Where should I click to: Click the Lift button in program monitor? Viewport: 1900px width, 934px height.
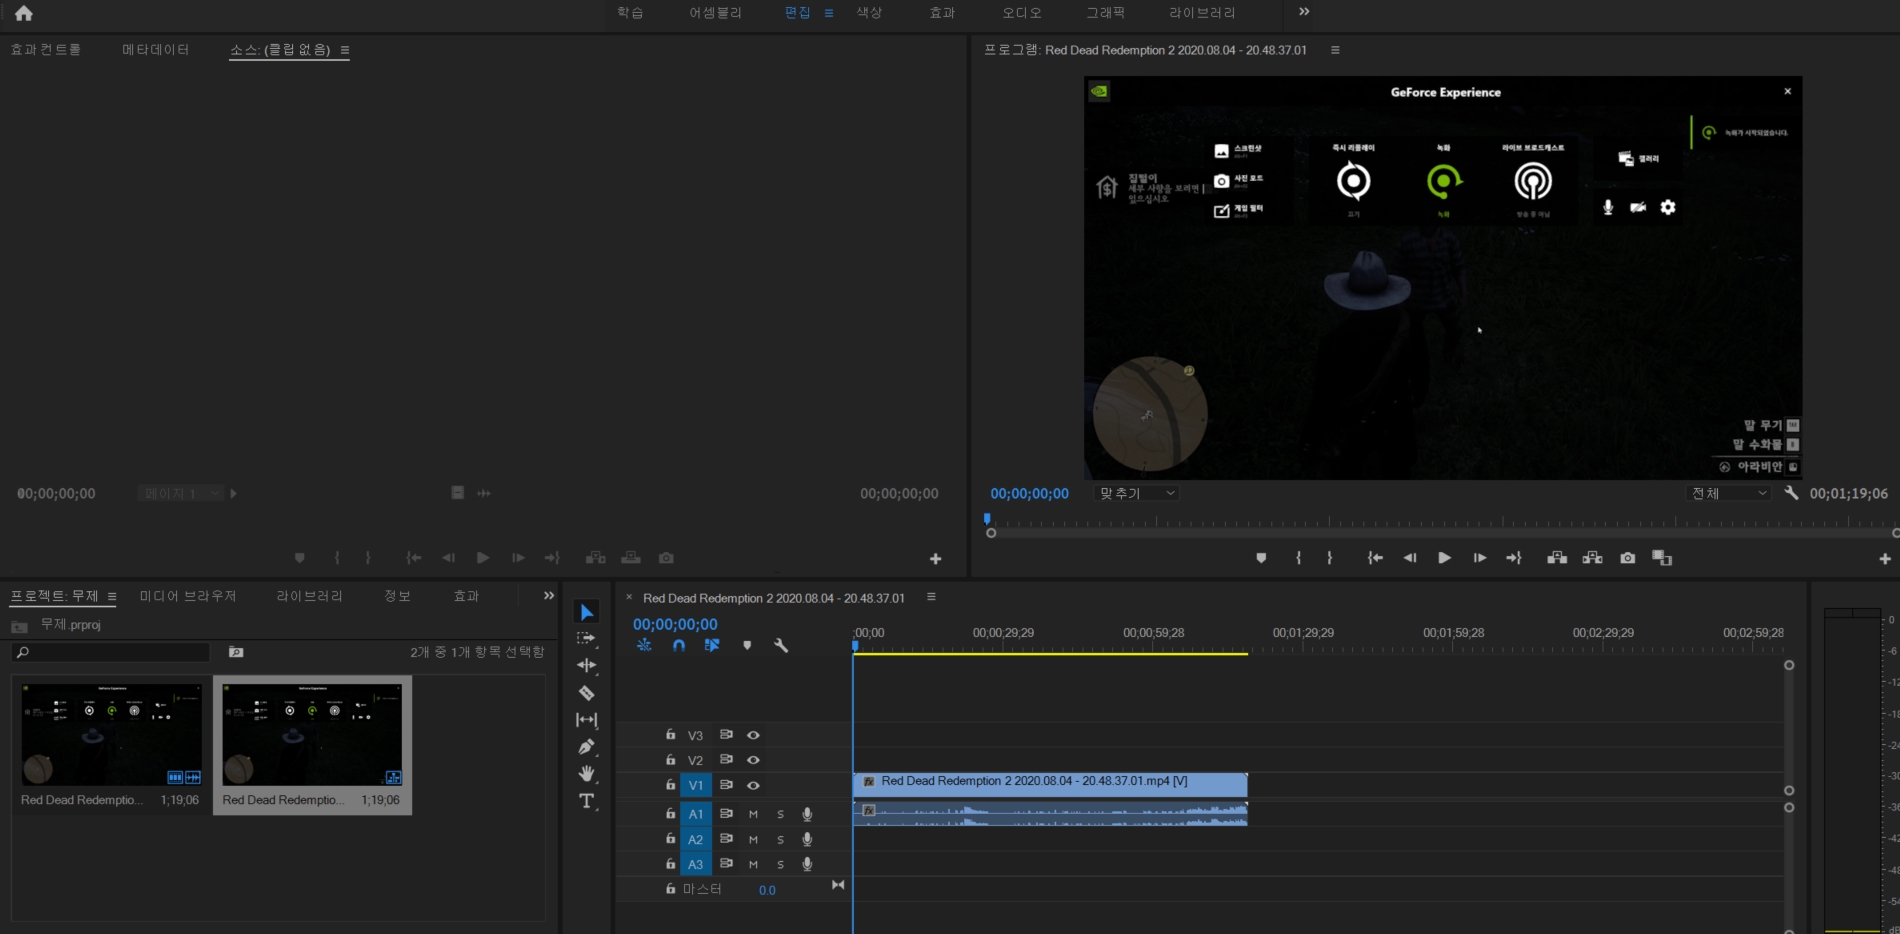[1557, 558]
